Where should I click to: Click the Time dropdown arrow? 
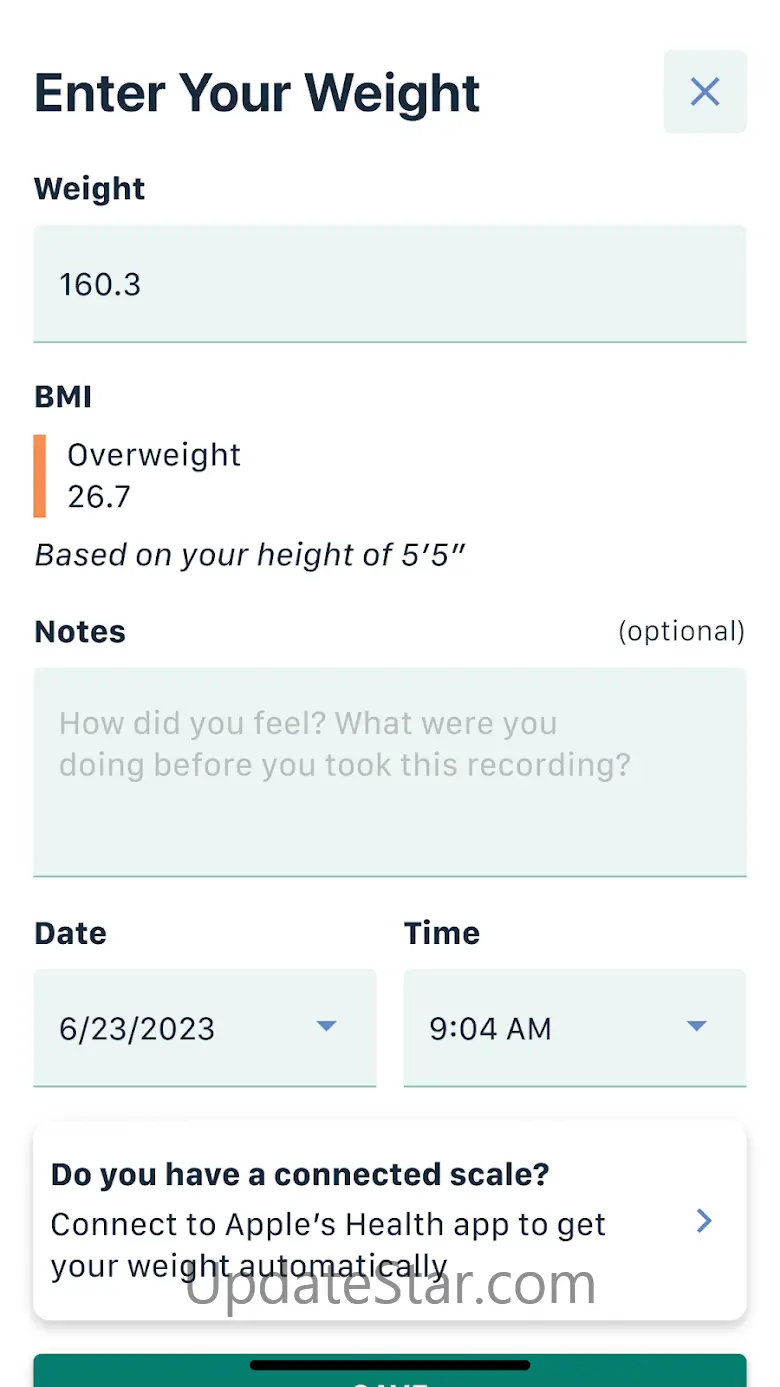click(697, 1026)
